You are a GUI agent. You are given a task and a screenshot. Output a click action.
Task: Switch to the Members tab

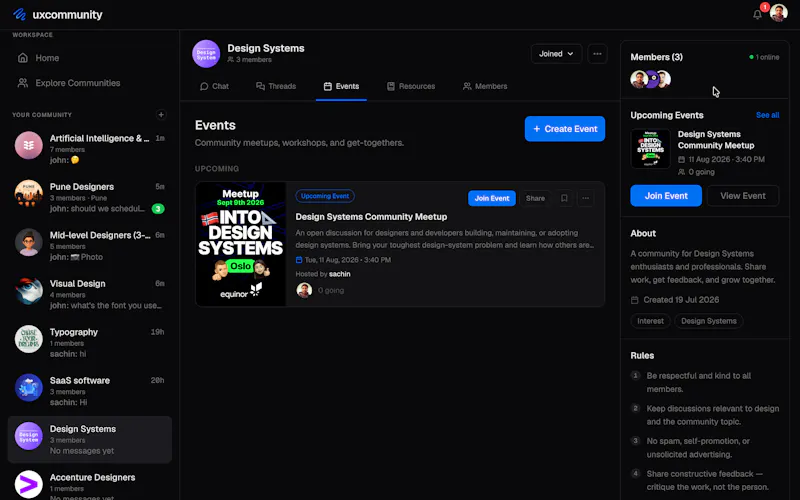[485, 86]
